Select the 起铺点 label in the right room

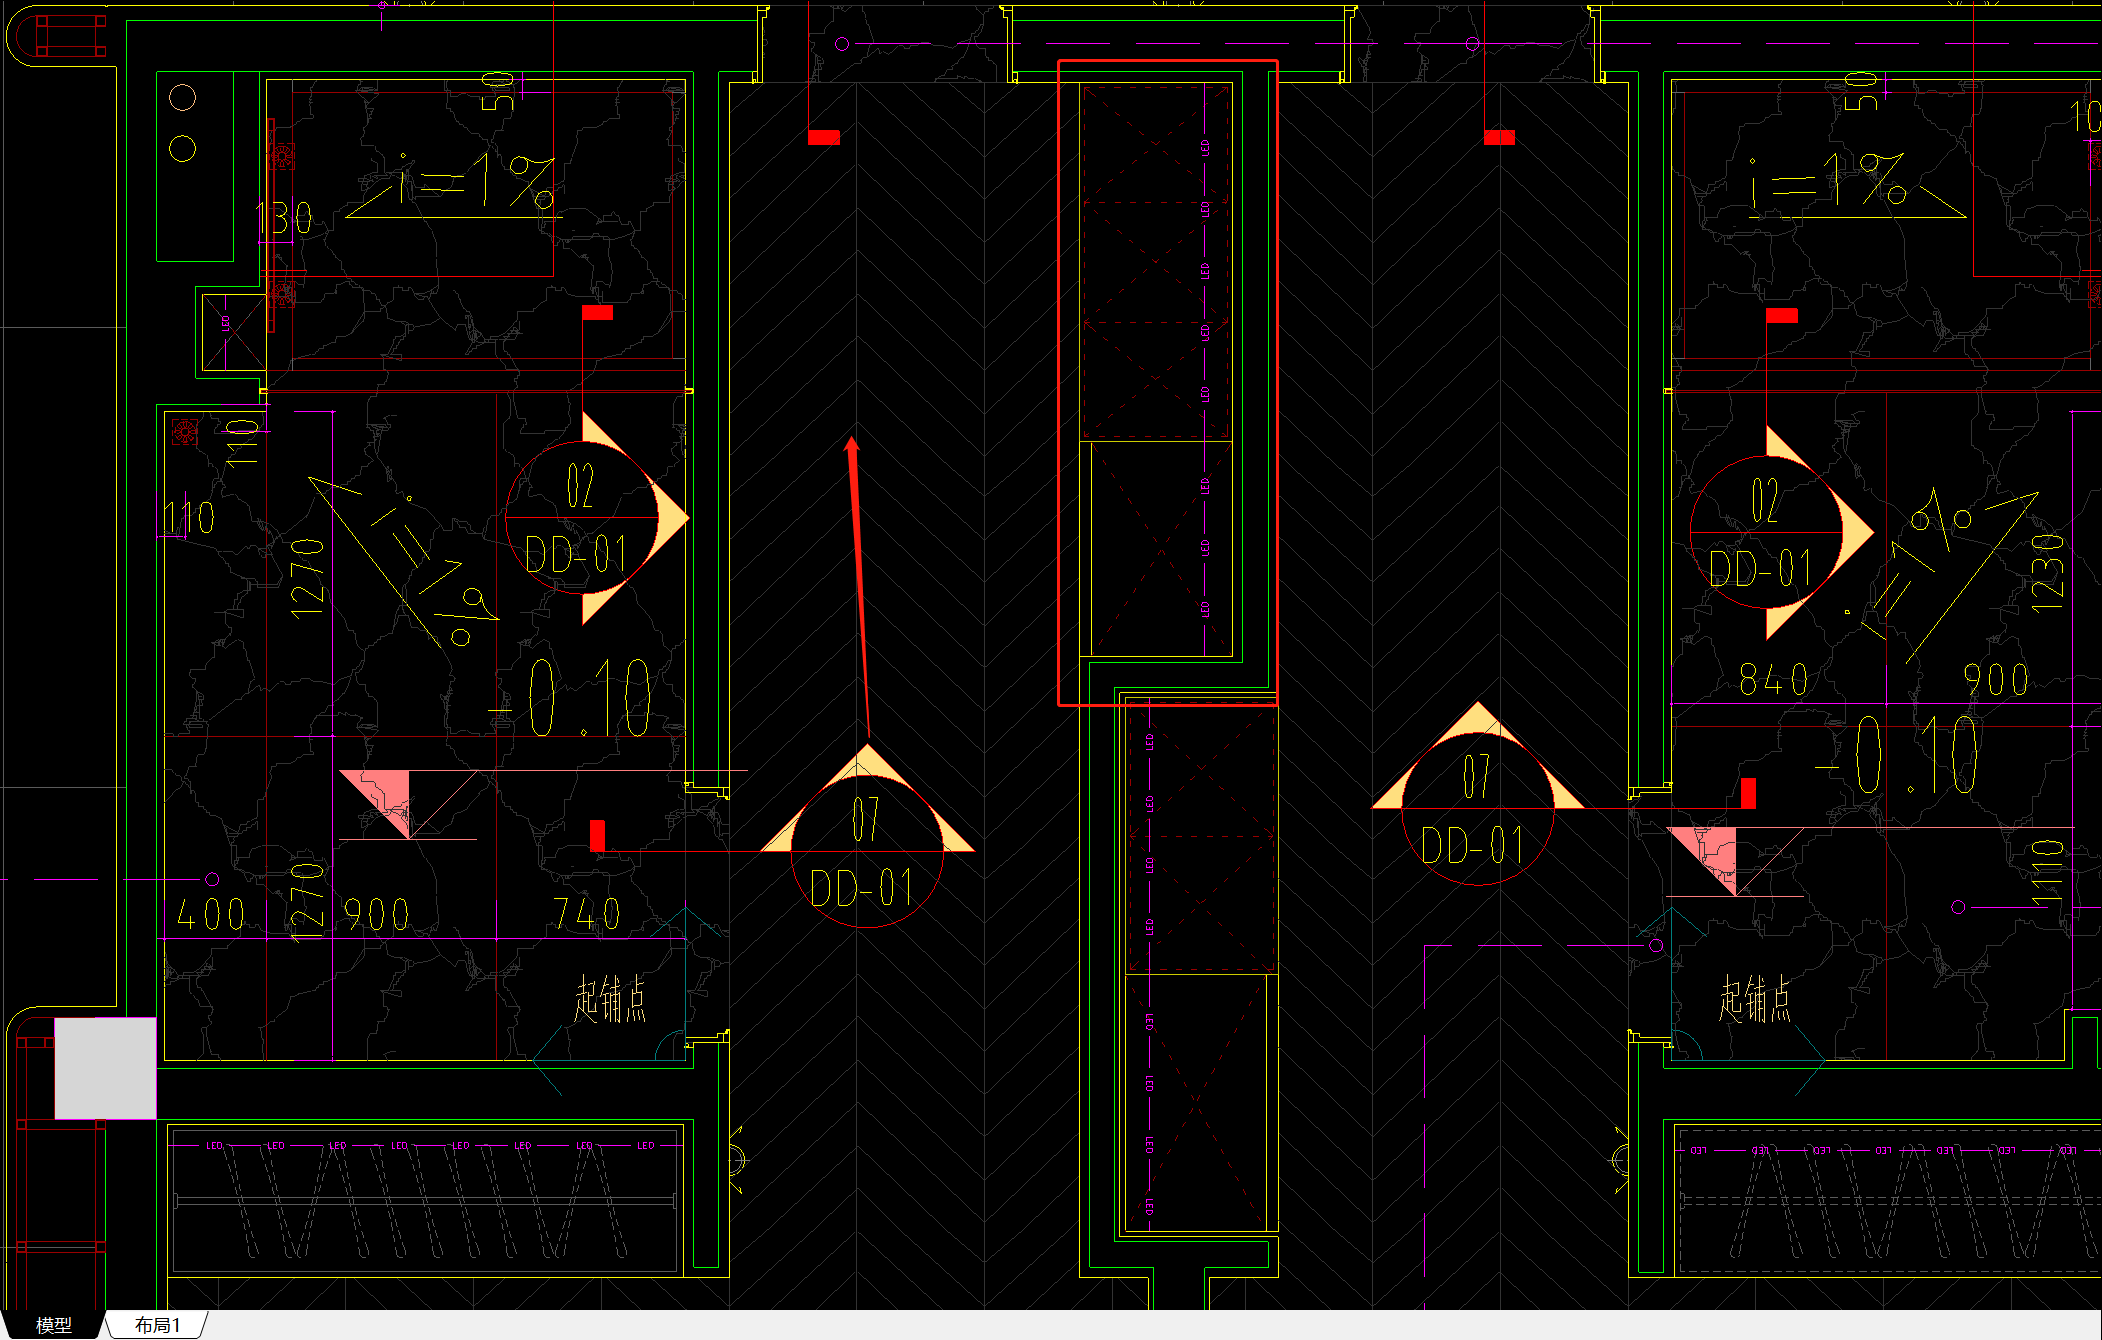pyautogui.click(x=1755, y=999)
